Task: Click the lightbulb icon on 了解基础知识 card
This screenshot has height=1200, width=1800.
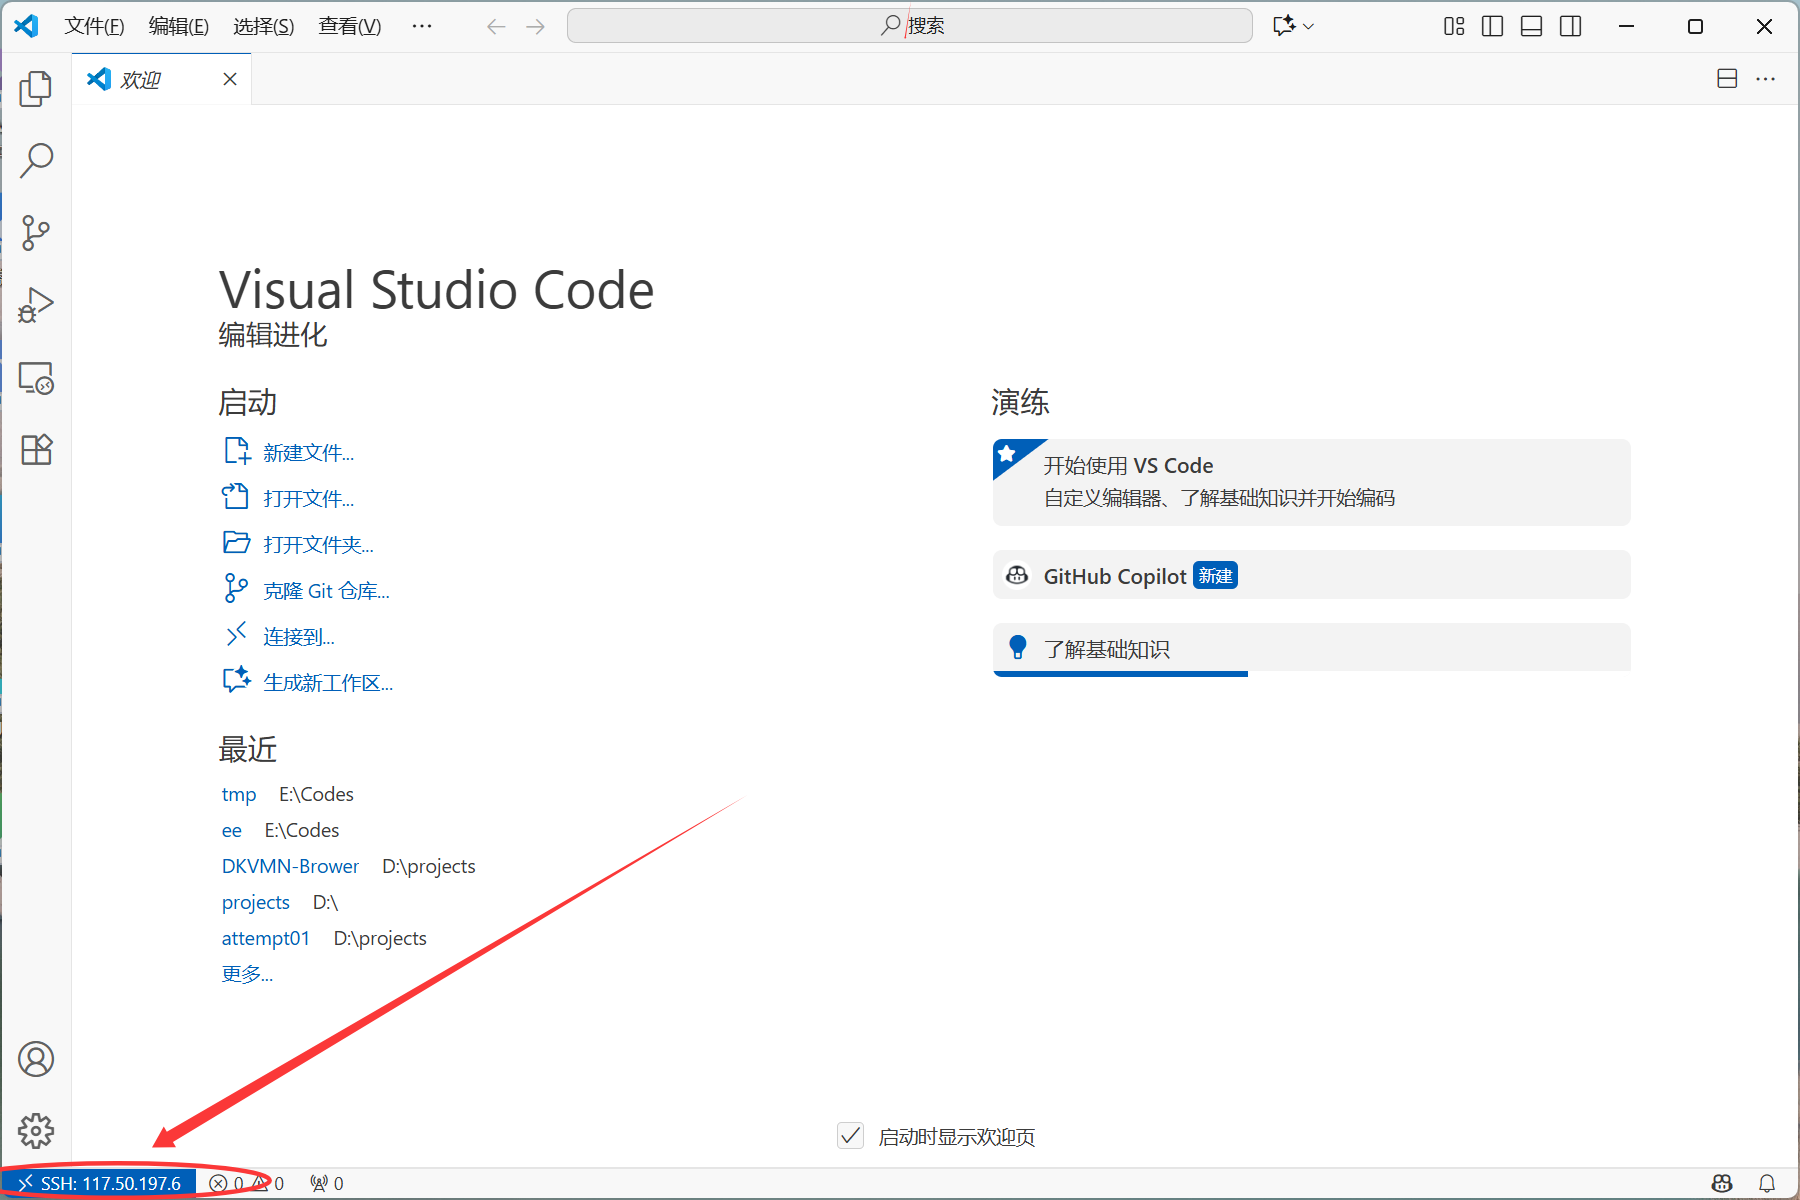Action: [x=1018, y=647]
